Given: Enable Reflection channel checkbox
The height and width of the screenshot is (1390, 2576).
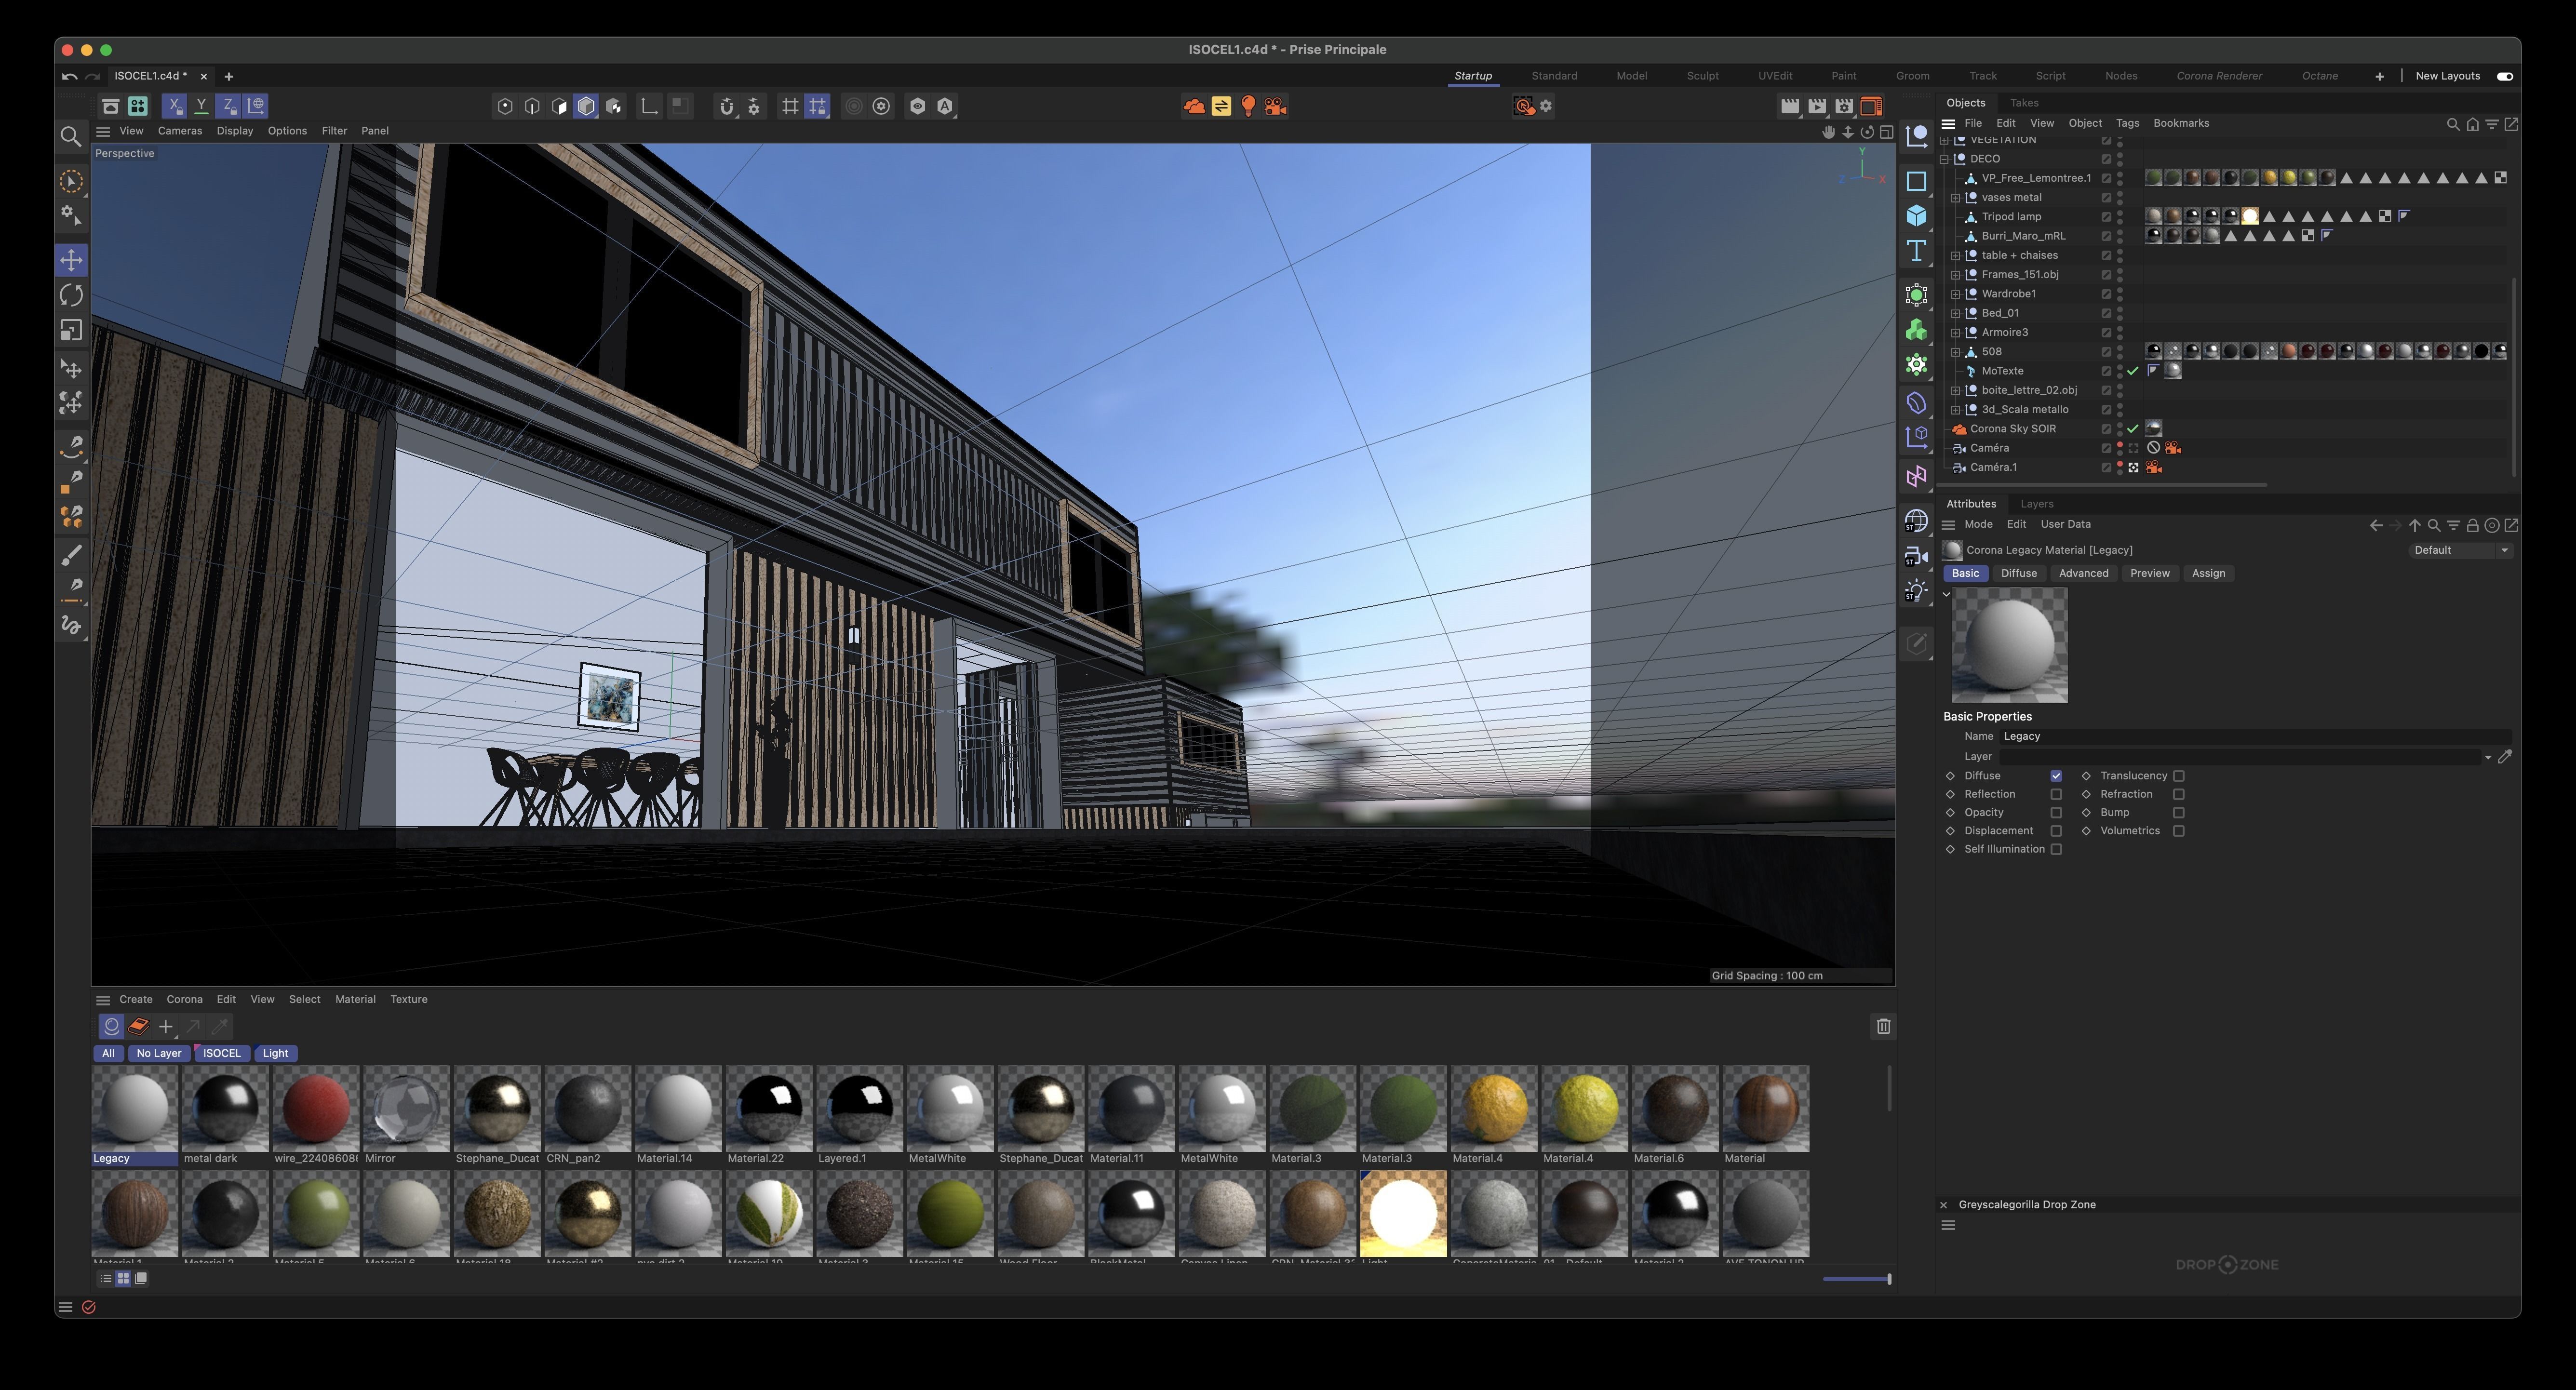Looking at the screenshot, I should [2056, 794].
